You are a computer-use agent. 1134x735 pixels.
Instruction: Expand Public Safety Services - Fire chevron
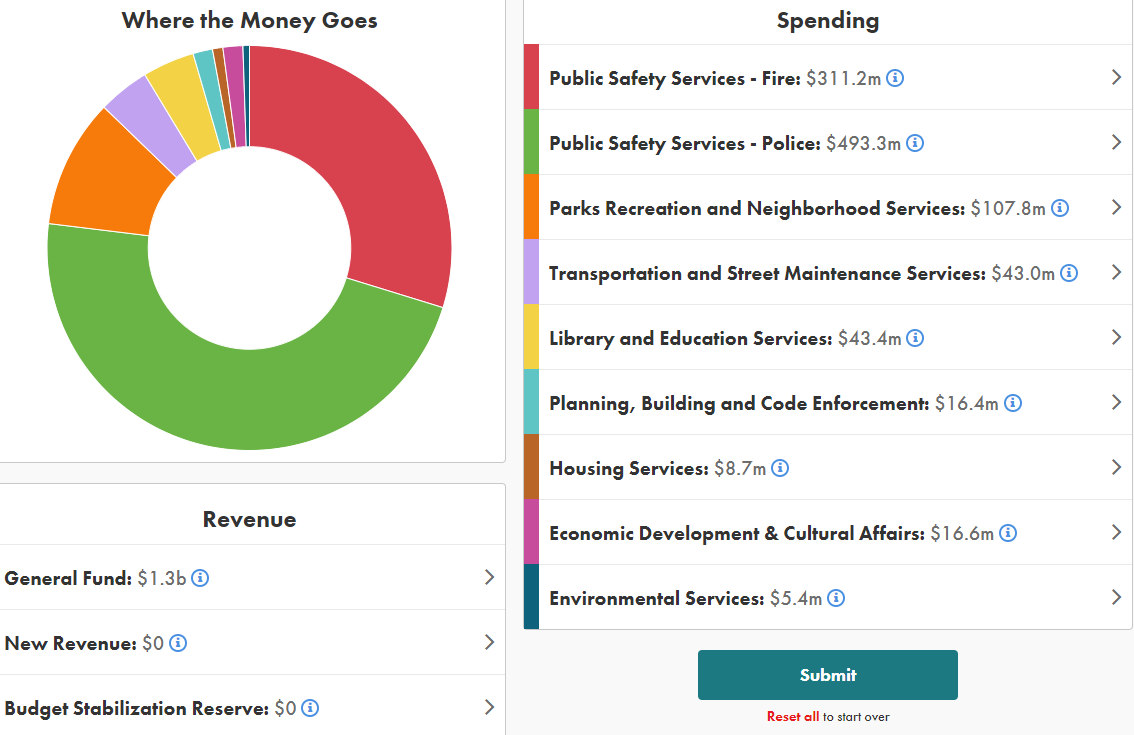(1116, 77)
